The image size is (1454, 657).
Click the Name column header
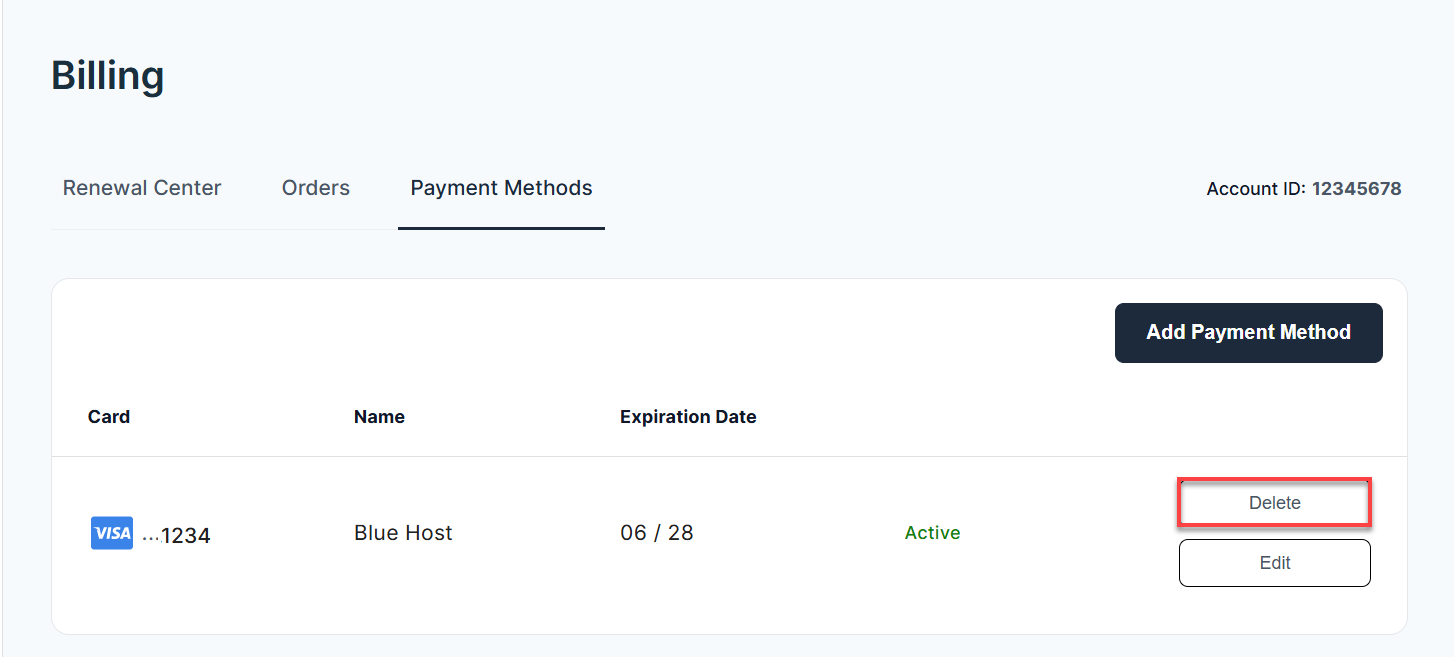click(379, 416)
